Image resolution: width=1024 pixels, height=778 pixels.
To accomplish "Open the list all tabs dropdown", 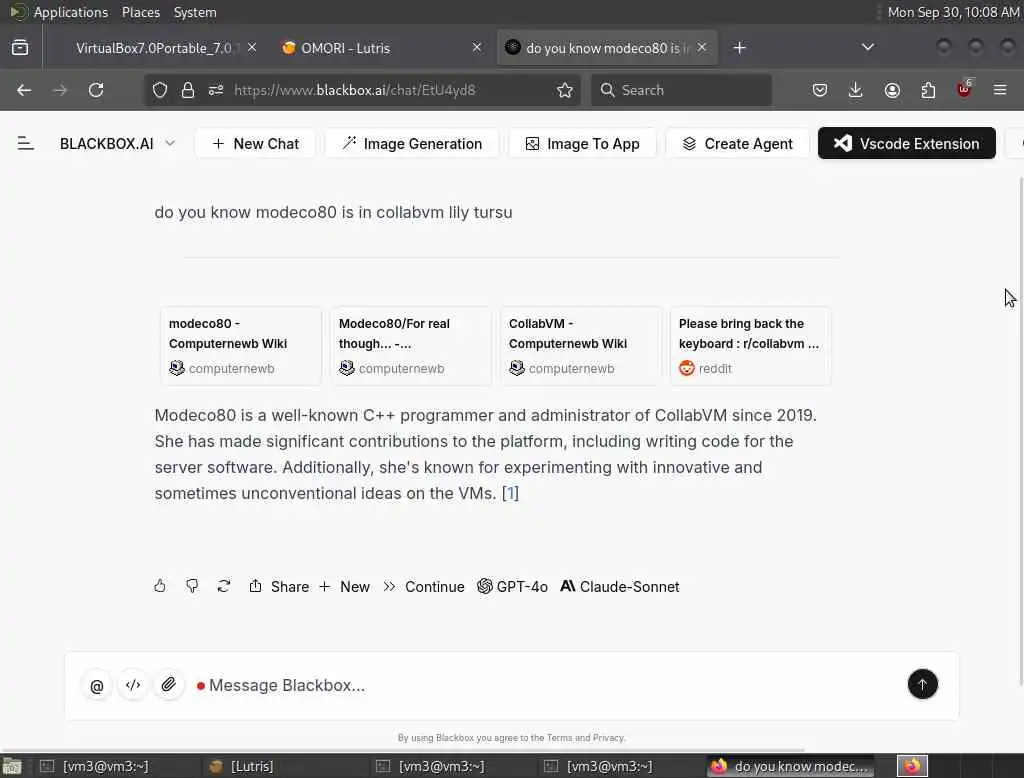I will point(867,47).
